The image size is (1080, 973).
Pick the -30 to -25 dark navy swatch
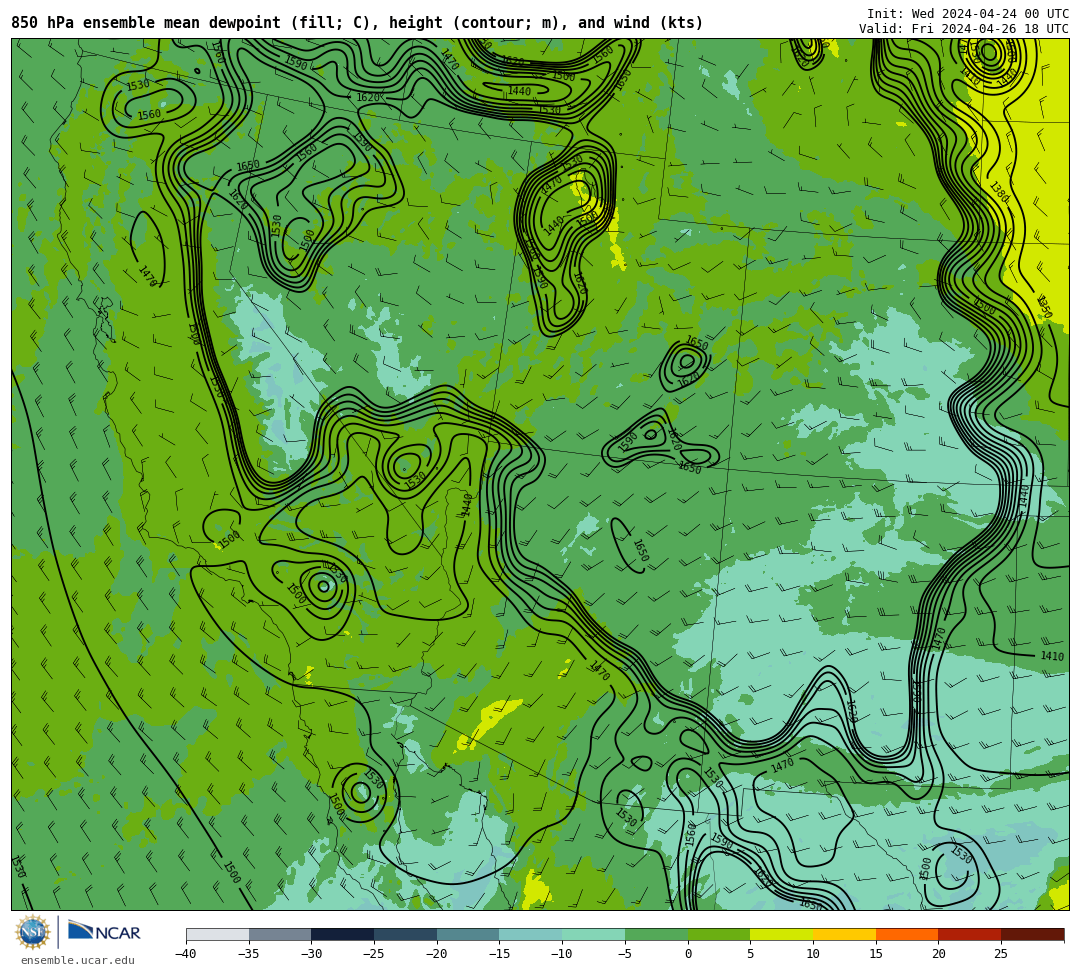pos(343,934)
